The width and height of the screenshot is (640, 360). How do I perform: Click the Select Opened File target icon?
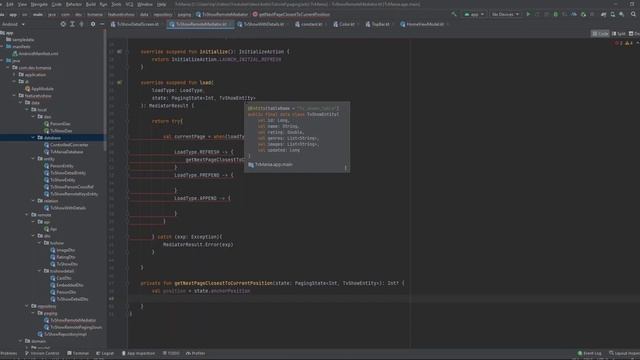coord(63,24)
